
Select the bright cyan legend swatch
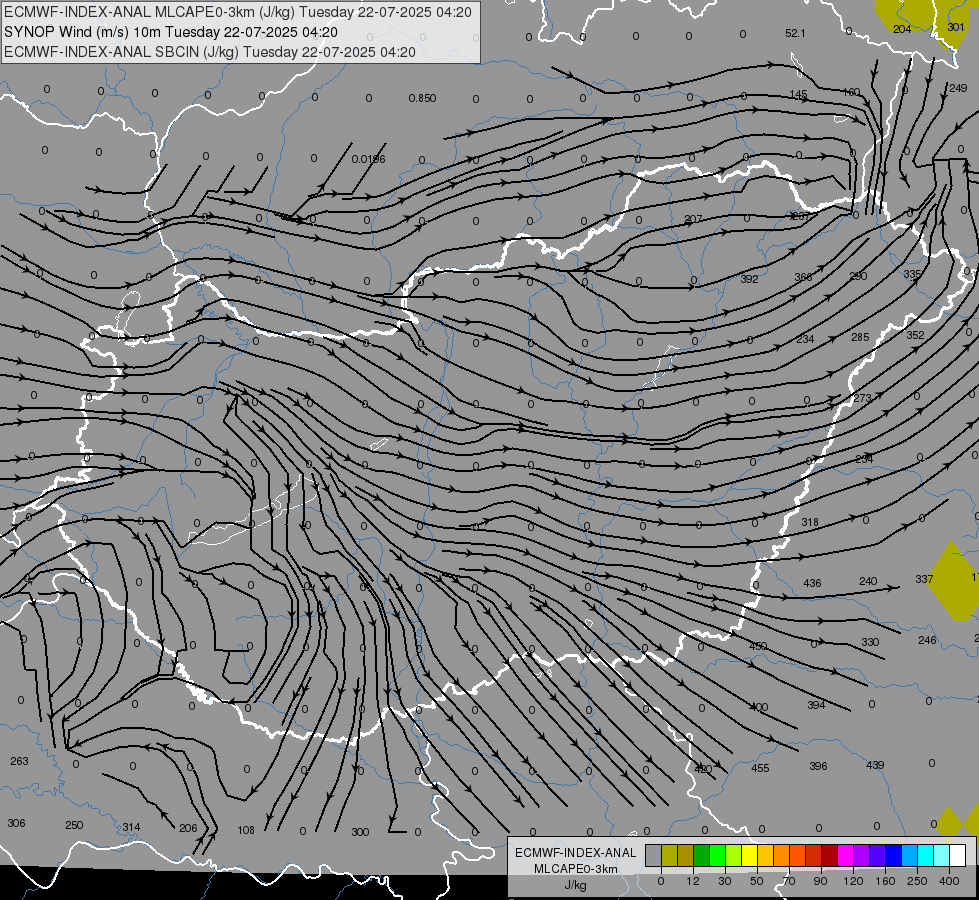tap(926, 855)
